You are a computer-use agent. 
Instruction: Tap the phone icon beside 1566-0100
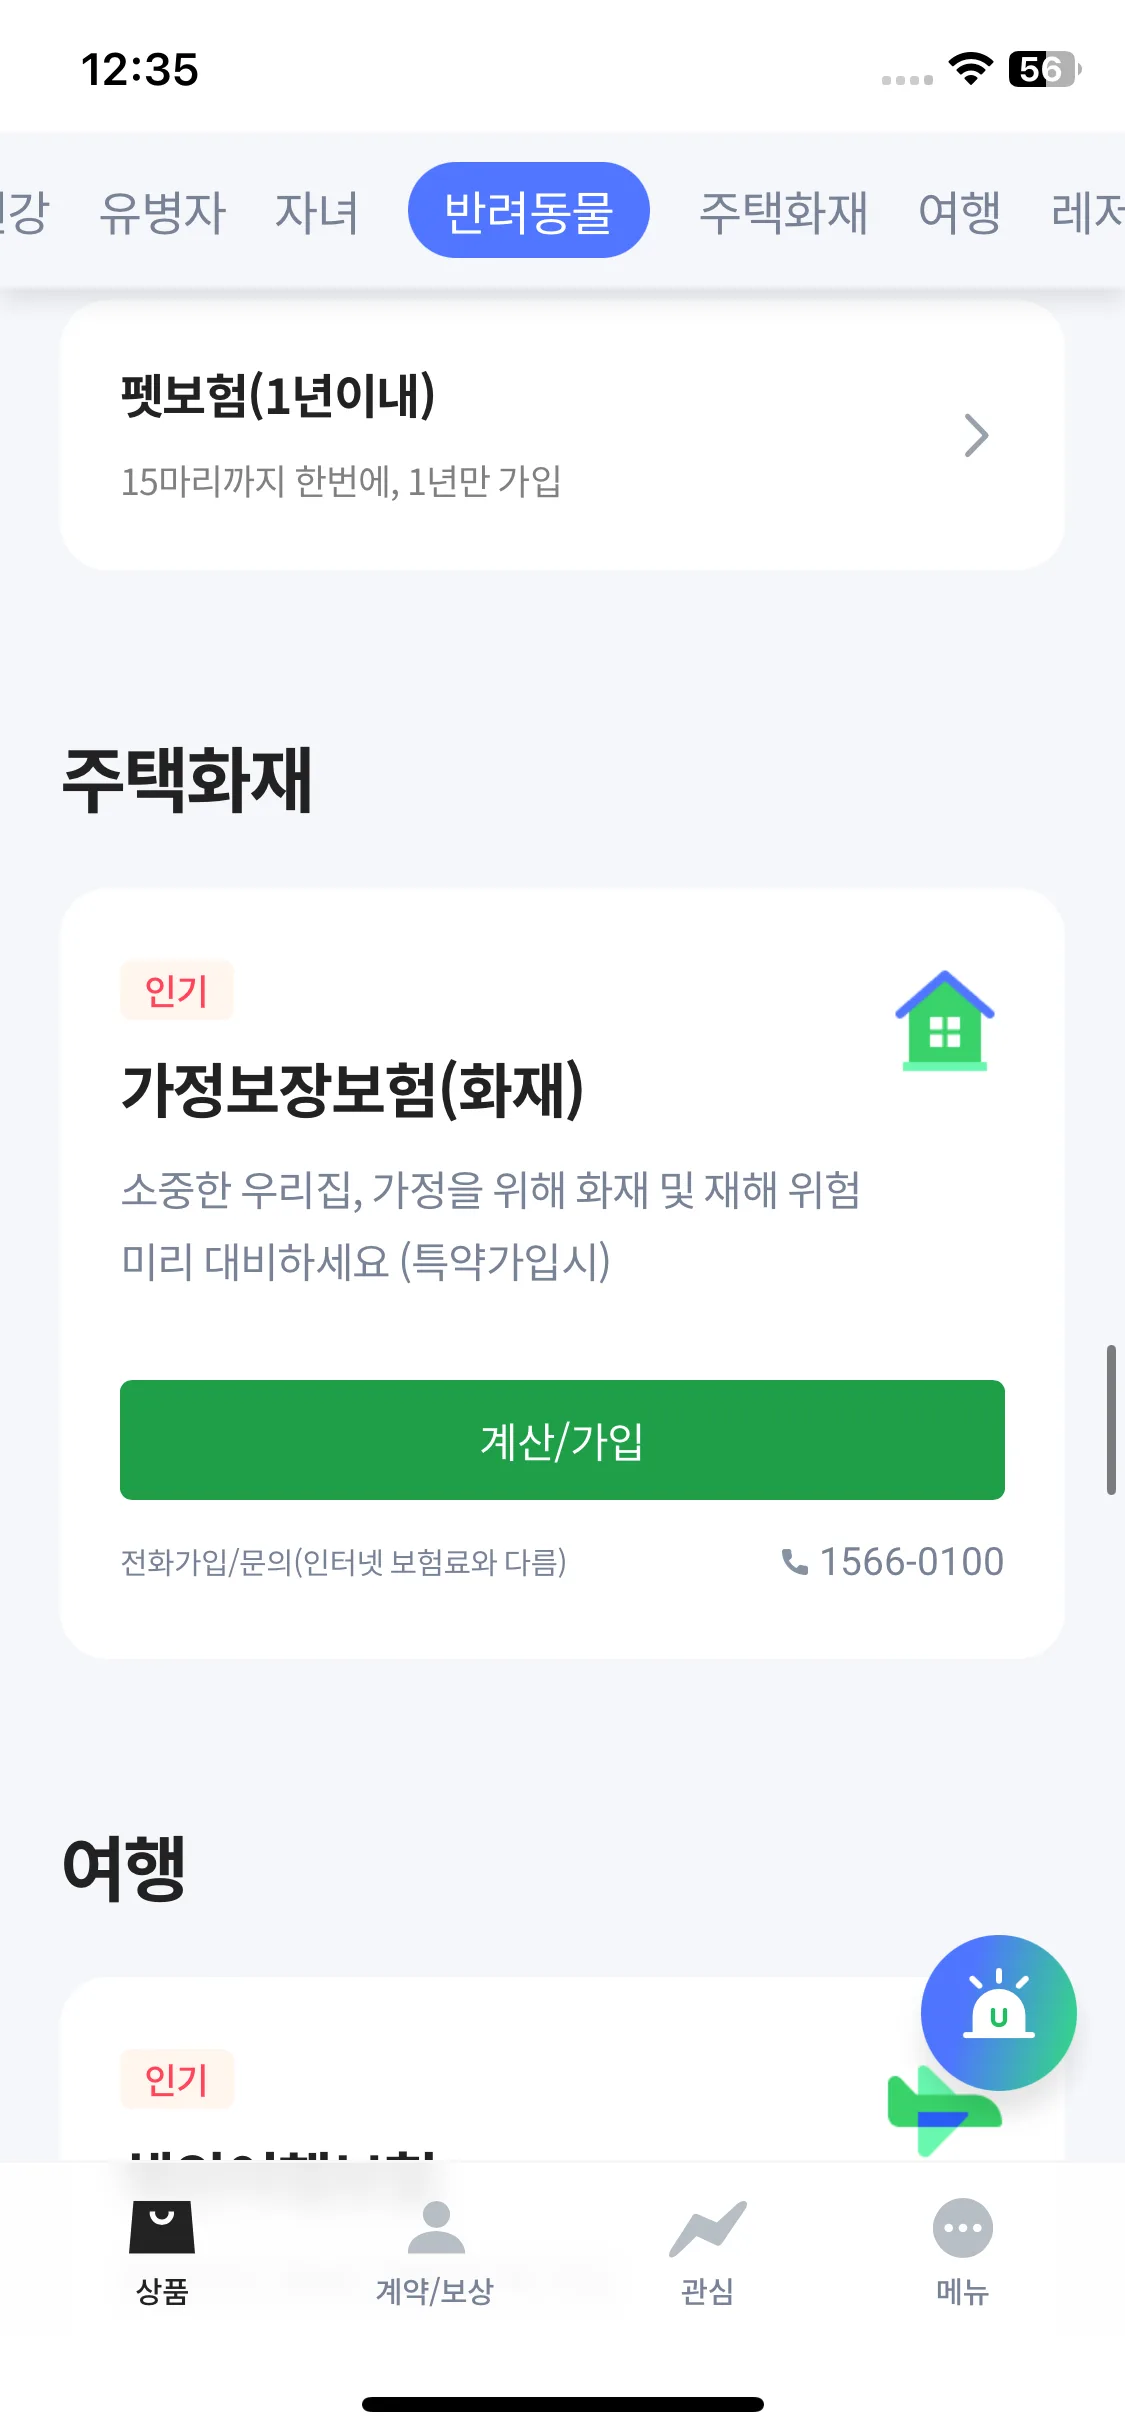click(794, 1562)
